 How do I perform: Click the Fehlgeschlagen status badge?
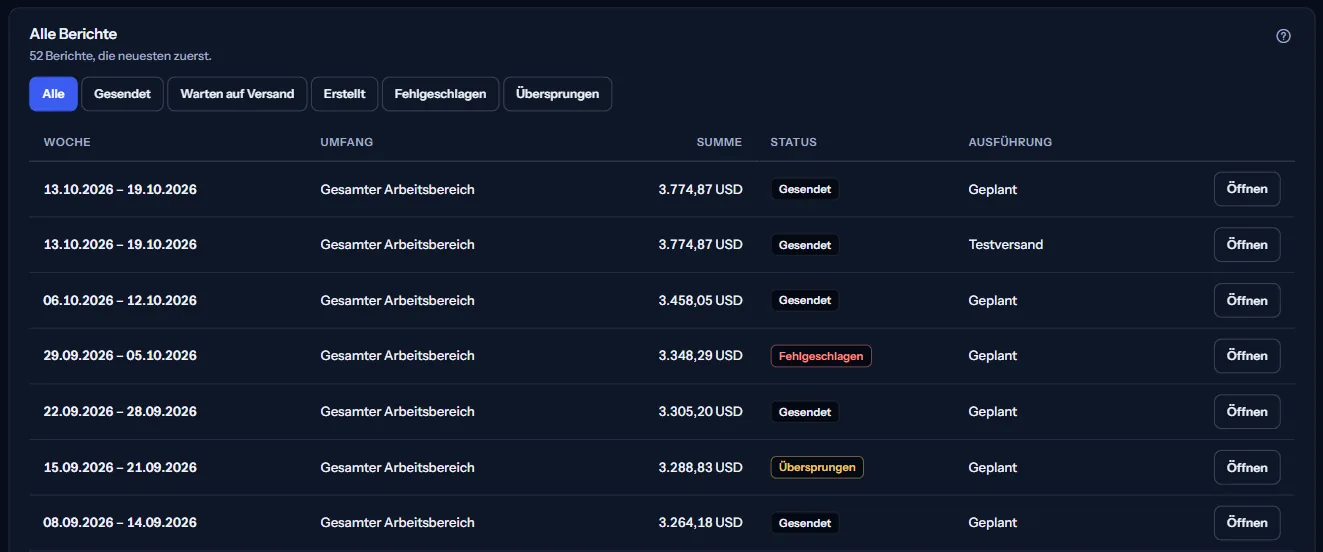(821, 356)
